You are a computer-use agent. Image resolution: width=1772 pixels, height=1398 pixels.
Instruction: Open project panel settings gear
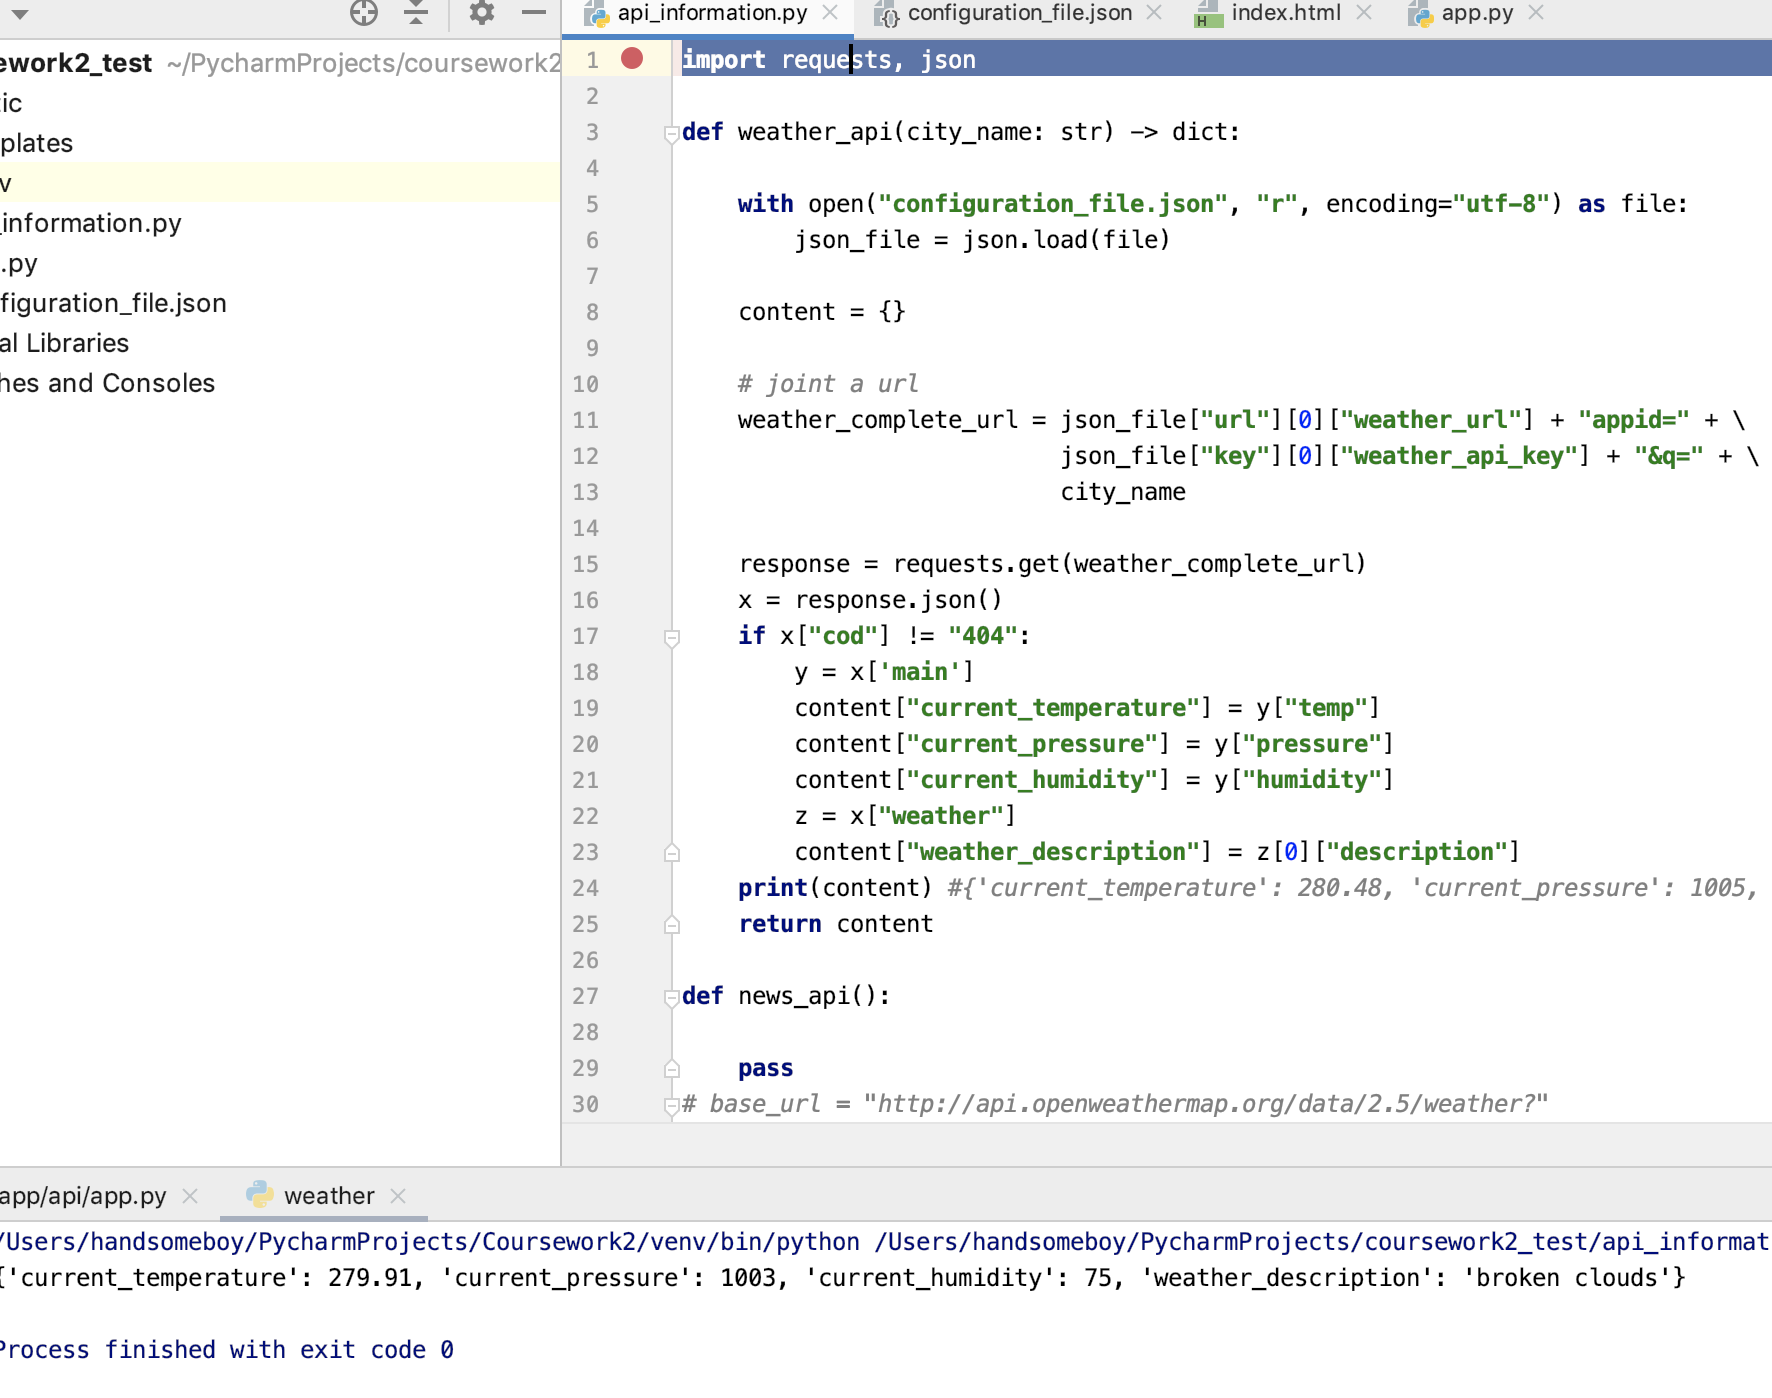(482, 13)
